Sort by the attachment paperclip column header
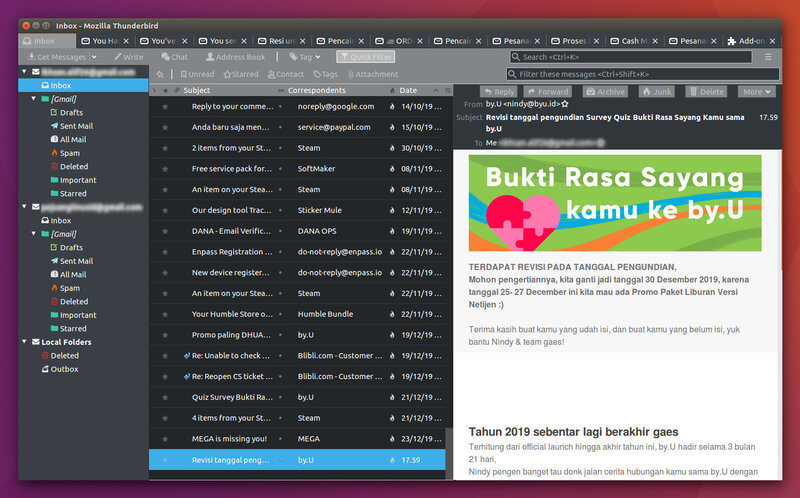This screenshot has height=498, width=800. (x=176, y=90)
